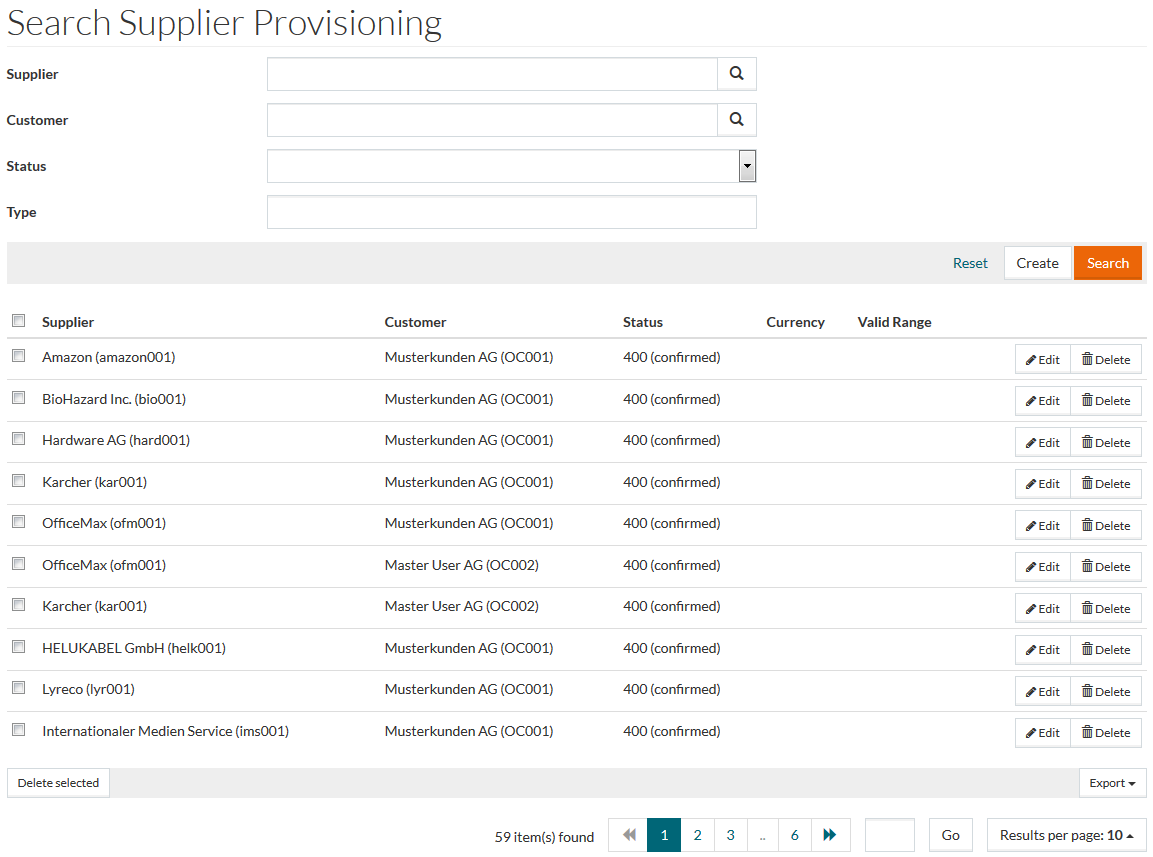Viewport: 1153px width, 857px height.
Task: Click the Customer field magnifier search icon
Action: (x=736, y=120)
